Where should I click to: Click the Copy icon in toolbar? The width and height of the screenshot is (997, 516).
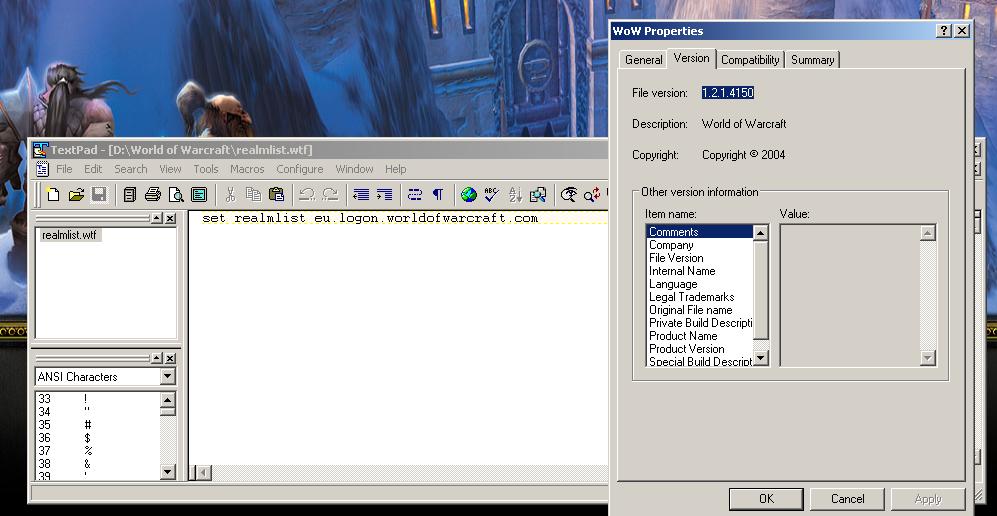(253, 194)
